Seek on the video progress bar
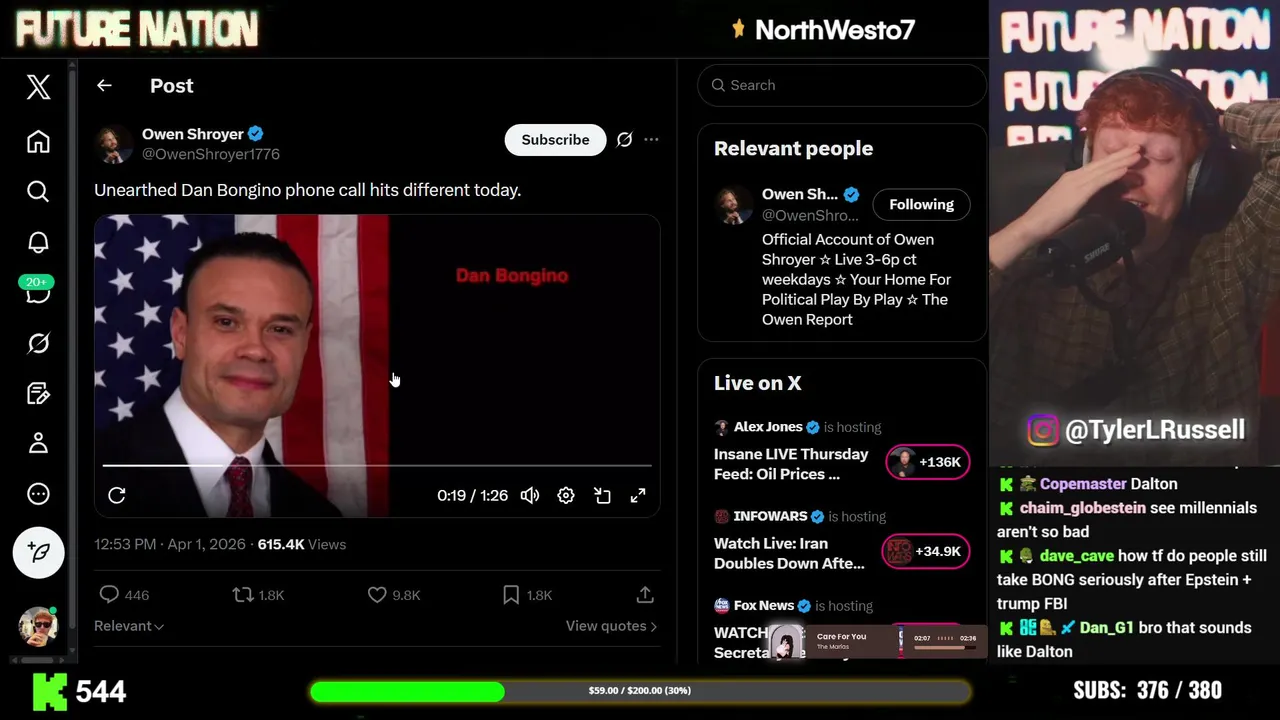This screenshot has height=720, width=1280. (377, 466)
